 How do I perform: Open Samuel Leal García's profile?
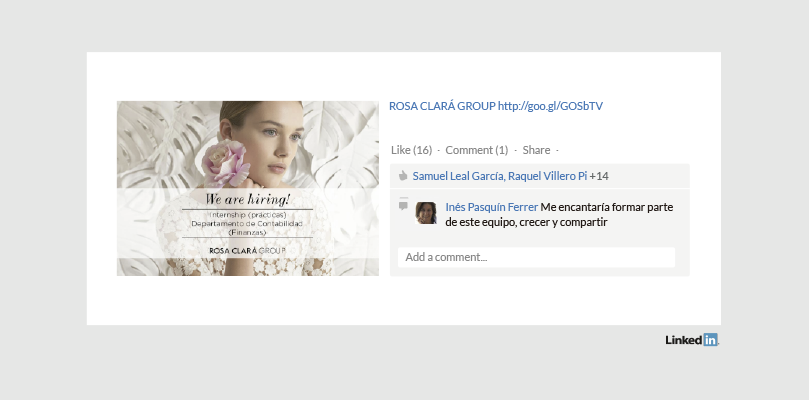pyautogui.click(x=458, y=176)
